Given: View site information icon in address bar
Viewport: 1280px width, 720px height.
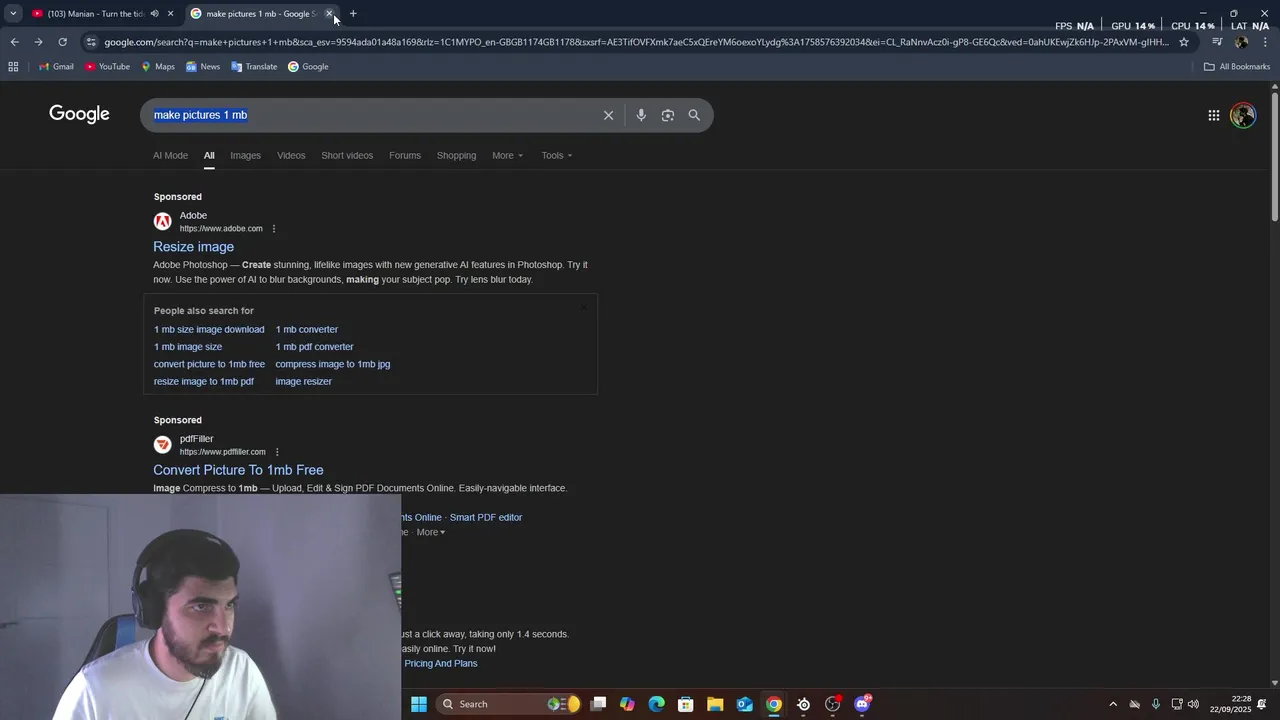Looking at the screenshot, I should coord(91,42).
